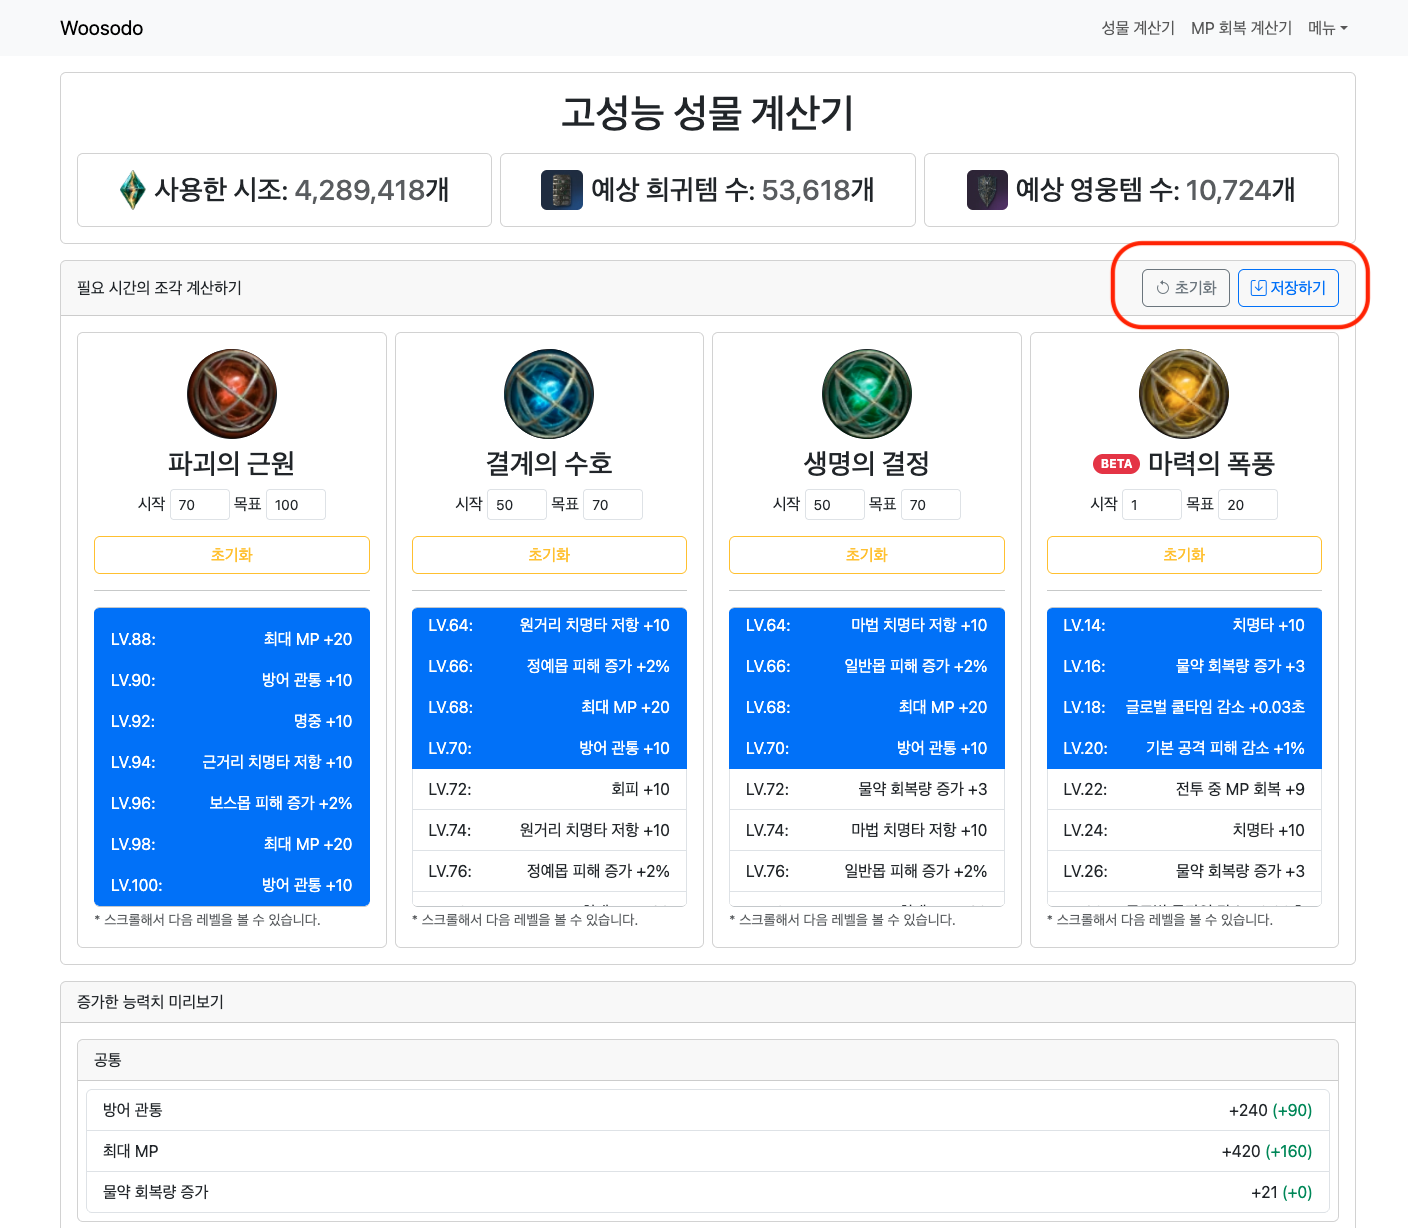Select LV.66 일반몹 피해 증가 row
The image size is (1408, 1228).
coord(867,666)
